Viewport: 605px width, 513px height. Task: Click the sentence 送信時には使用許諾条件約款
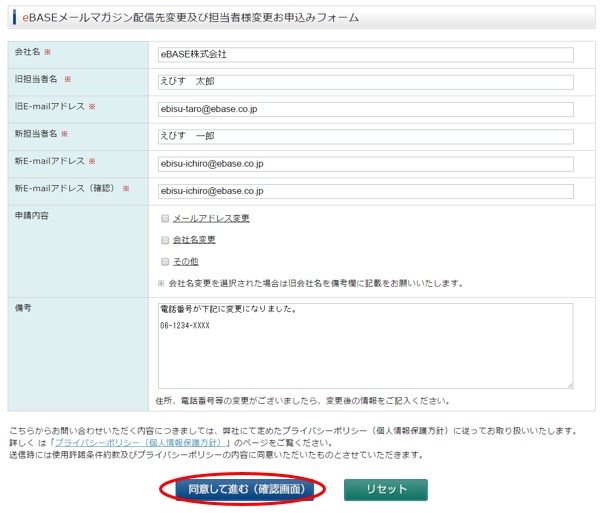click(216, 455)
